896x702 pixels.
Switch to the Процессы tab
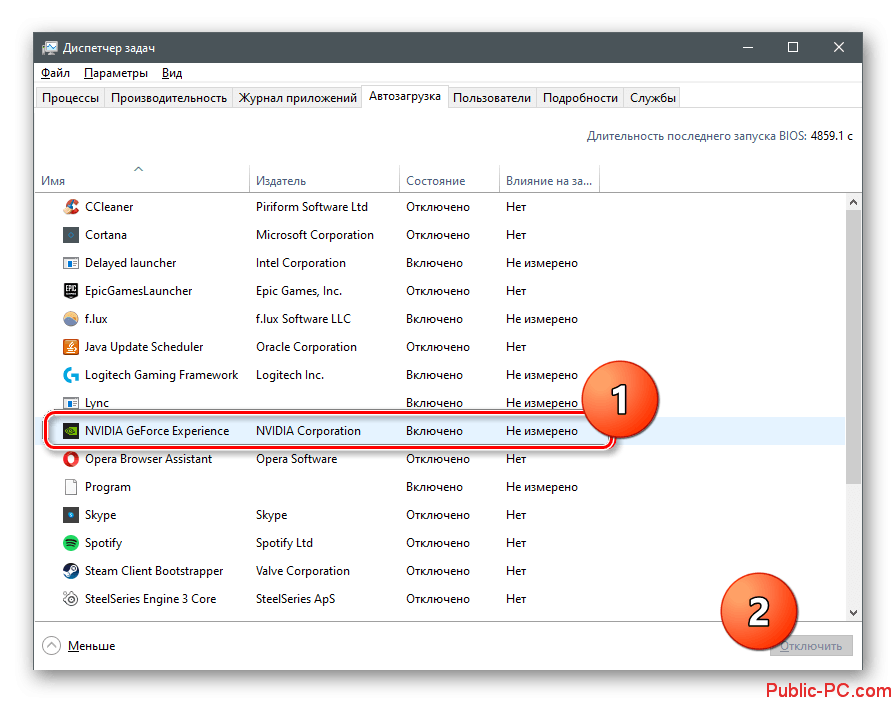click(70, 98)
